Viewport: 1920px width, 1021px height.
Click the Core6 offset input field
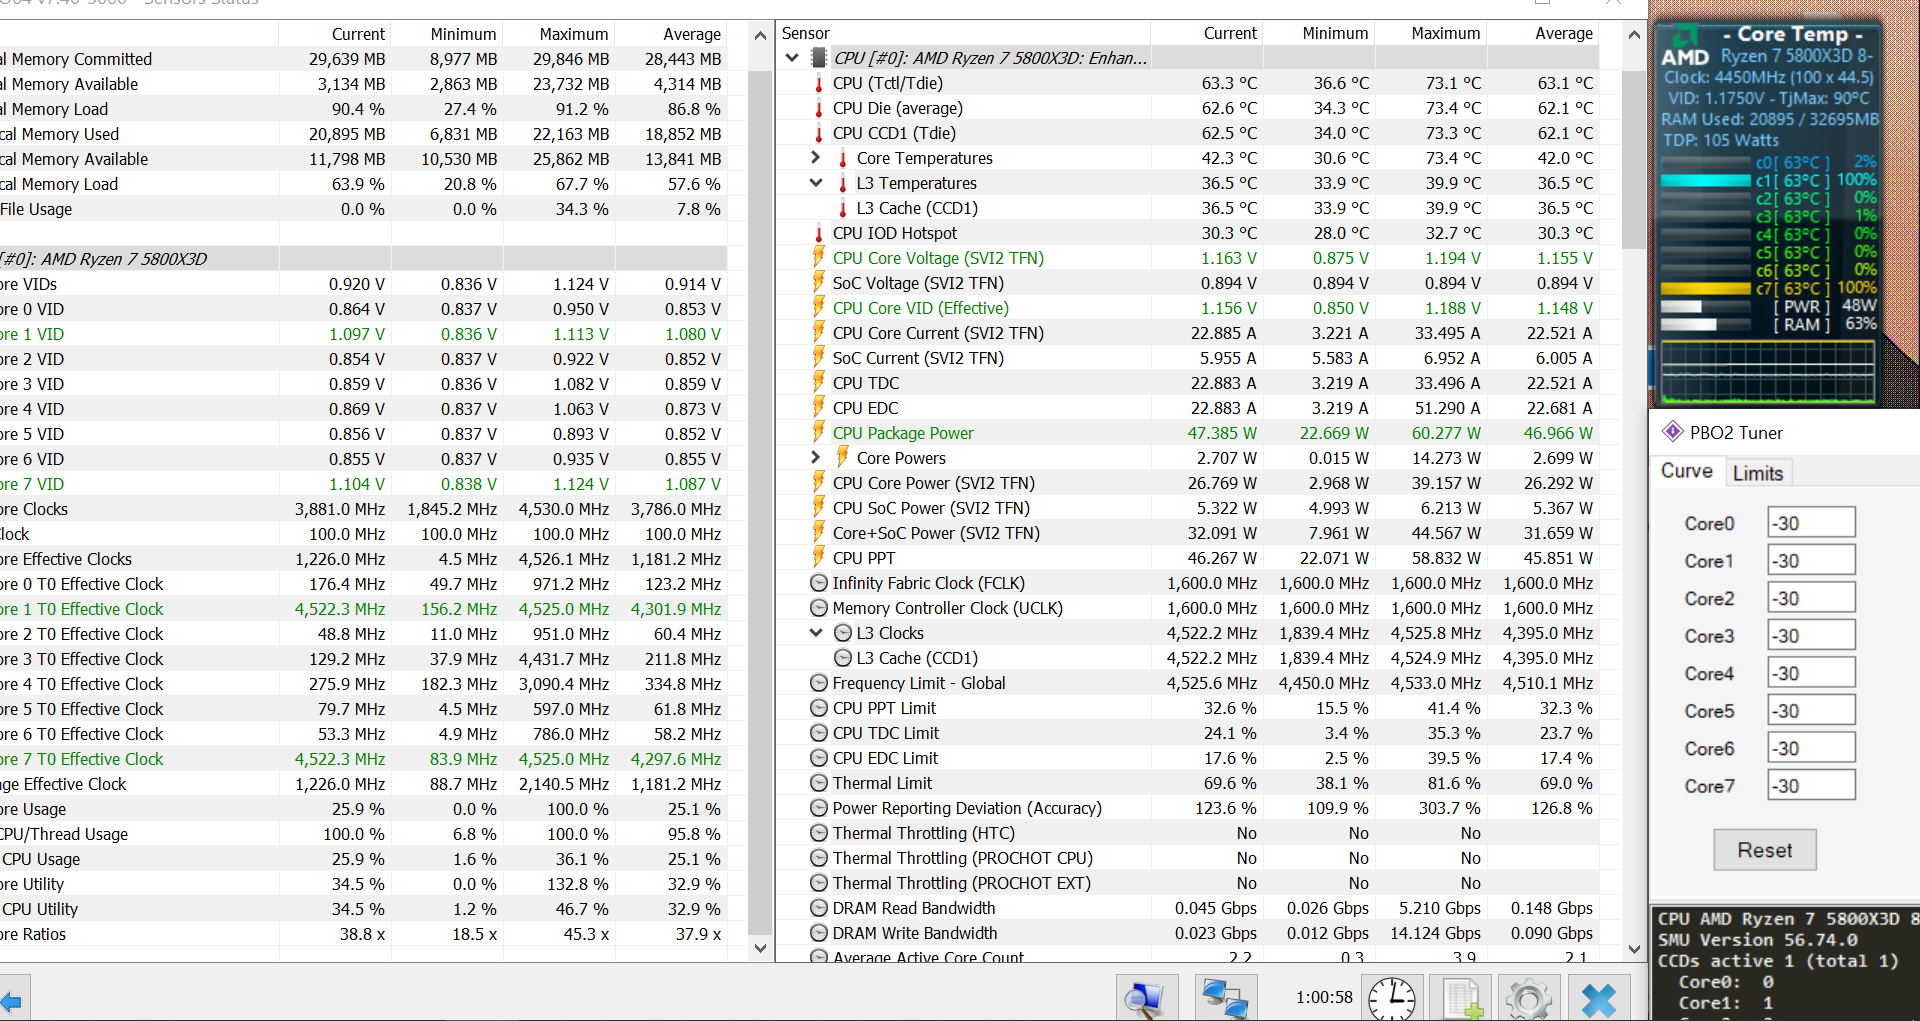tap(1811, 748)
